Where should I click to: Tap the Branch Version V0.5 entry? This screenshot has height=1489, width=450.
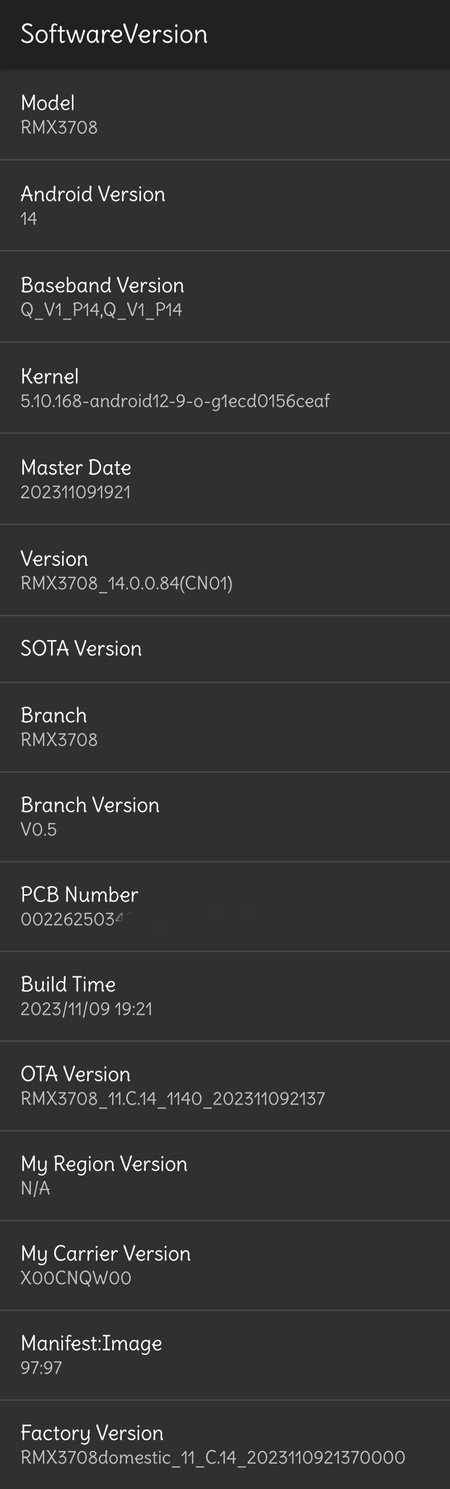click(225, 816)
